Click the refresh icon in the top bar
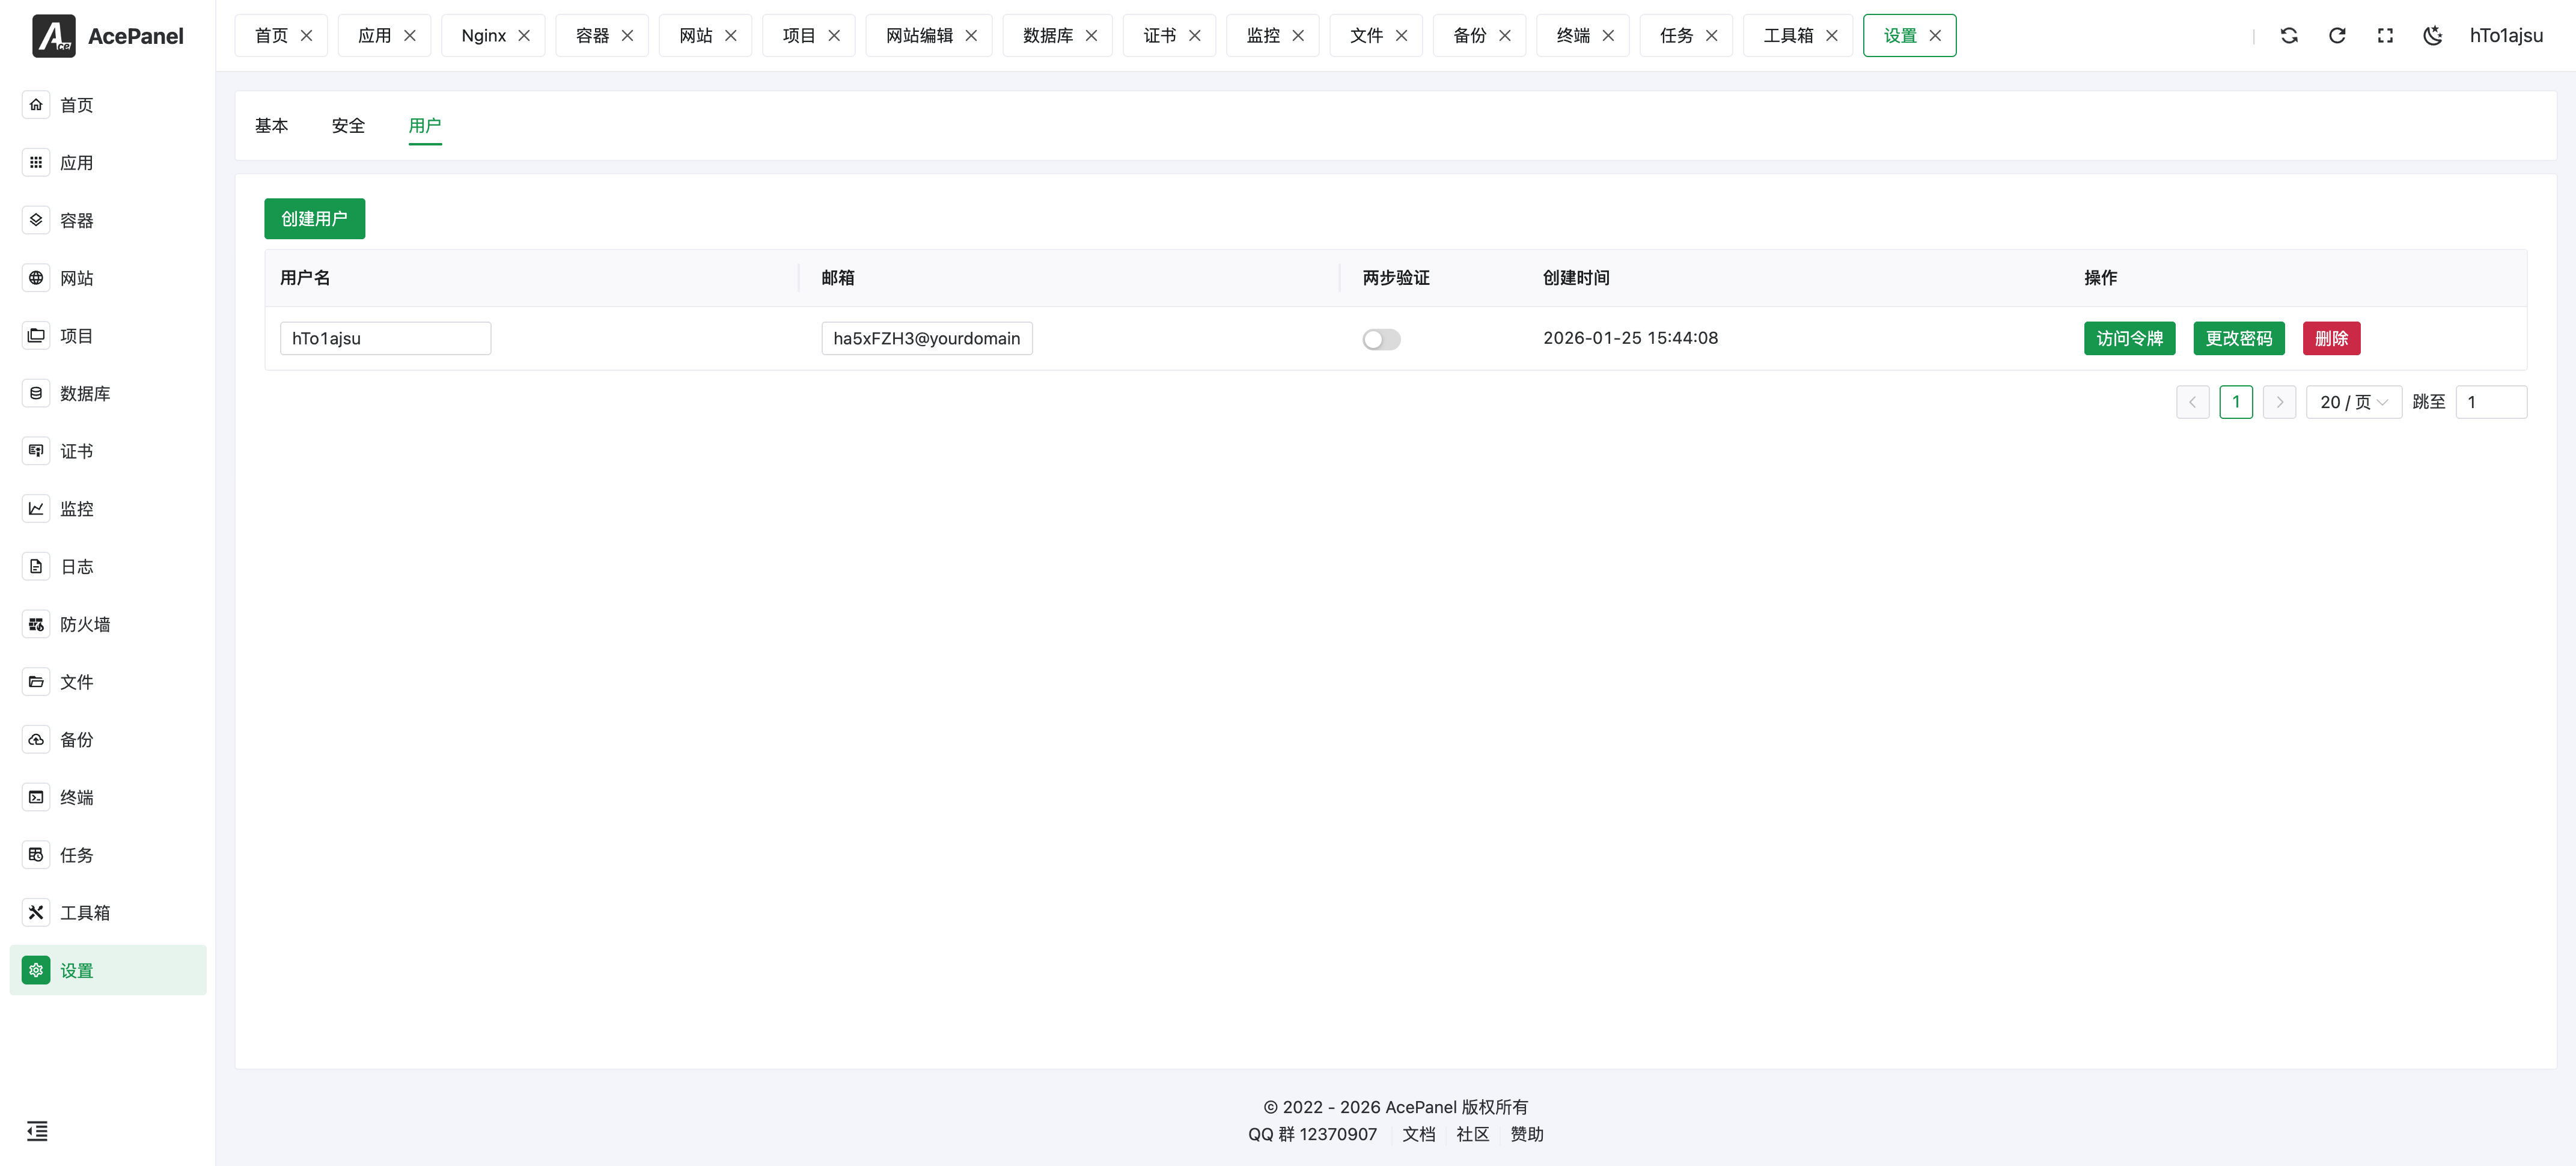This screenshot has width=2576, height=1166. coord(2337,35)
